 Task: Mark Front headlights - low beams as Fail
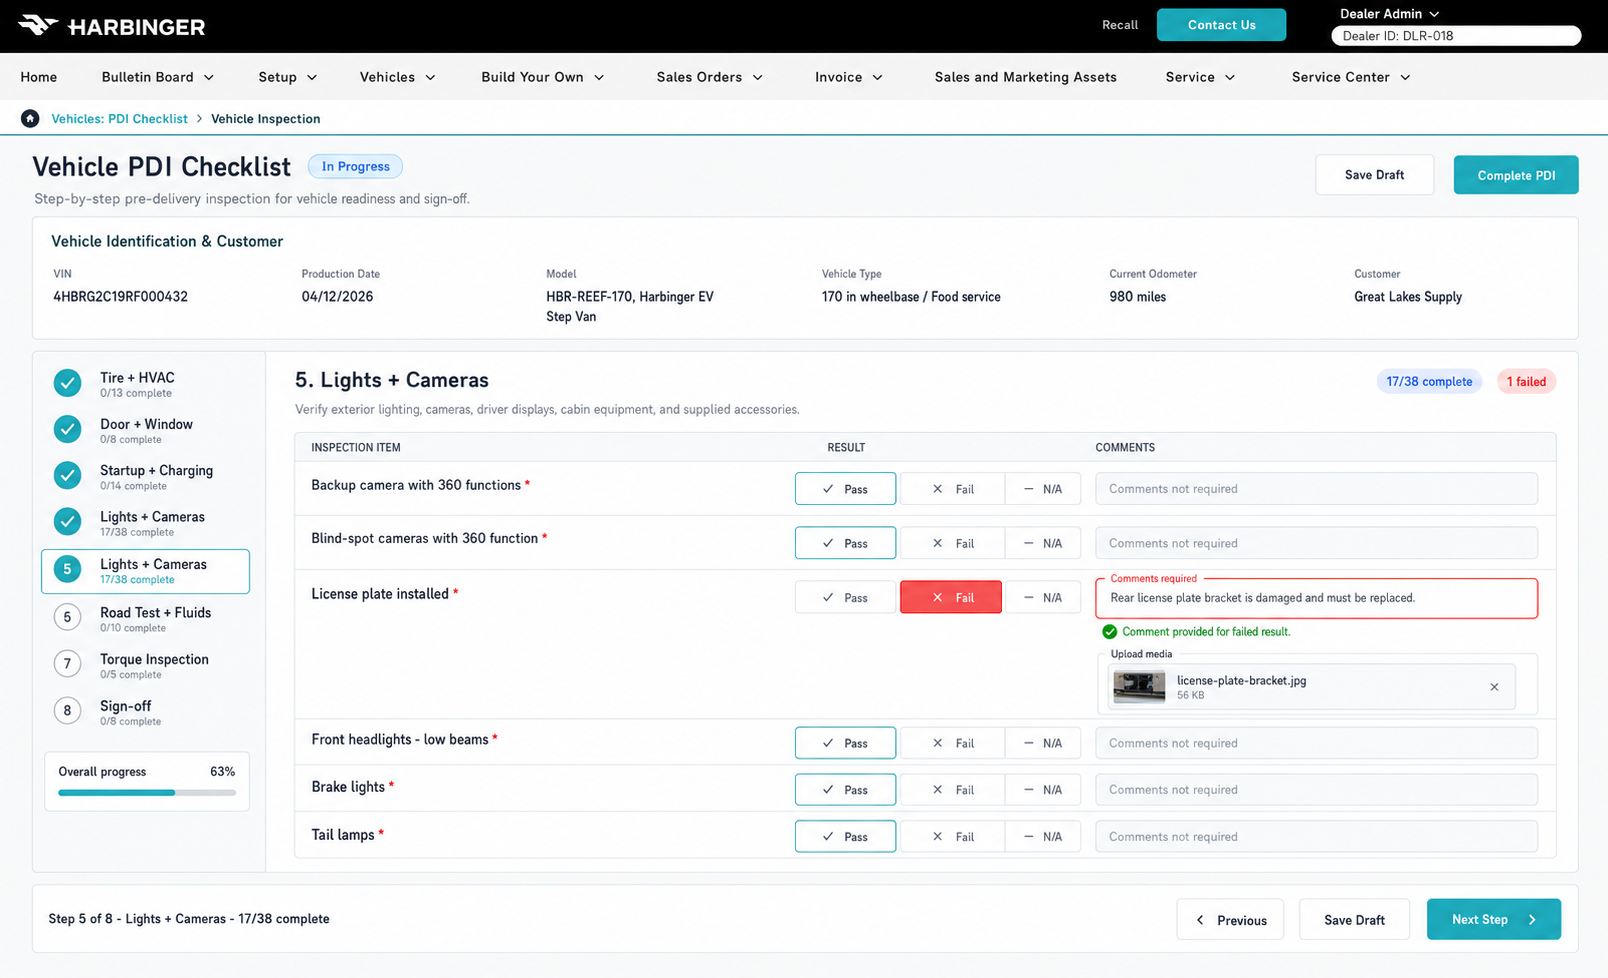(951, 743)
